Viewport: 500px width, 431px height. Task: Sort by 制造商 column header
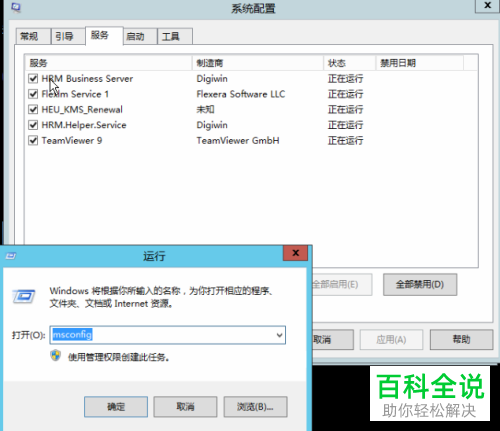pos(258,63)
